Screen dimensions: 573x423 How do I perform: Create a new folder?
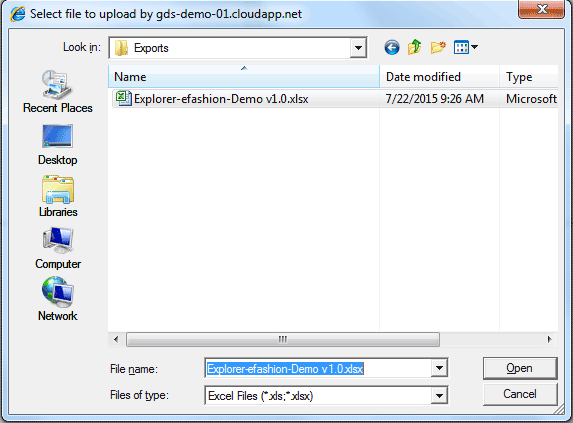click(438, 47)
